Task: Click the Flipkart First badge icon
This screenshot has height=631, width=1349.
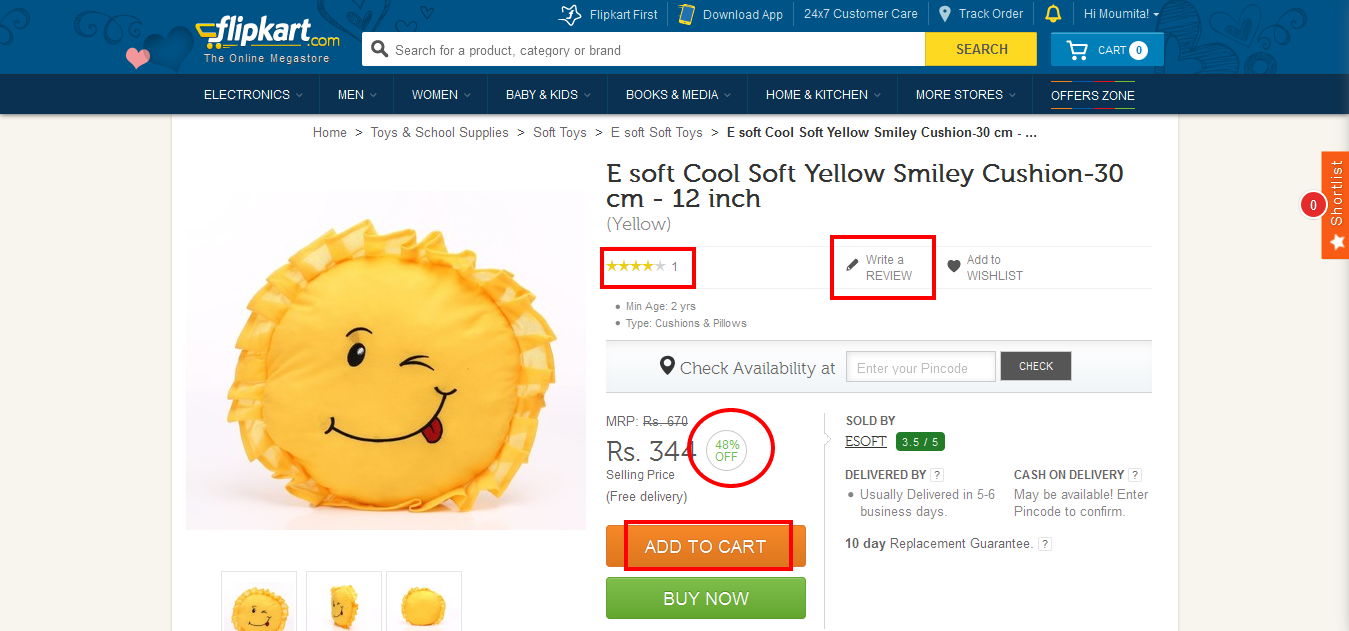Action: (570, 14)
